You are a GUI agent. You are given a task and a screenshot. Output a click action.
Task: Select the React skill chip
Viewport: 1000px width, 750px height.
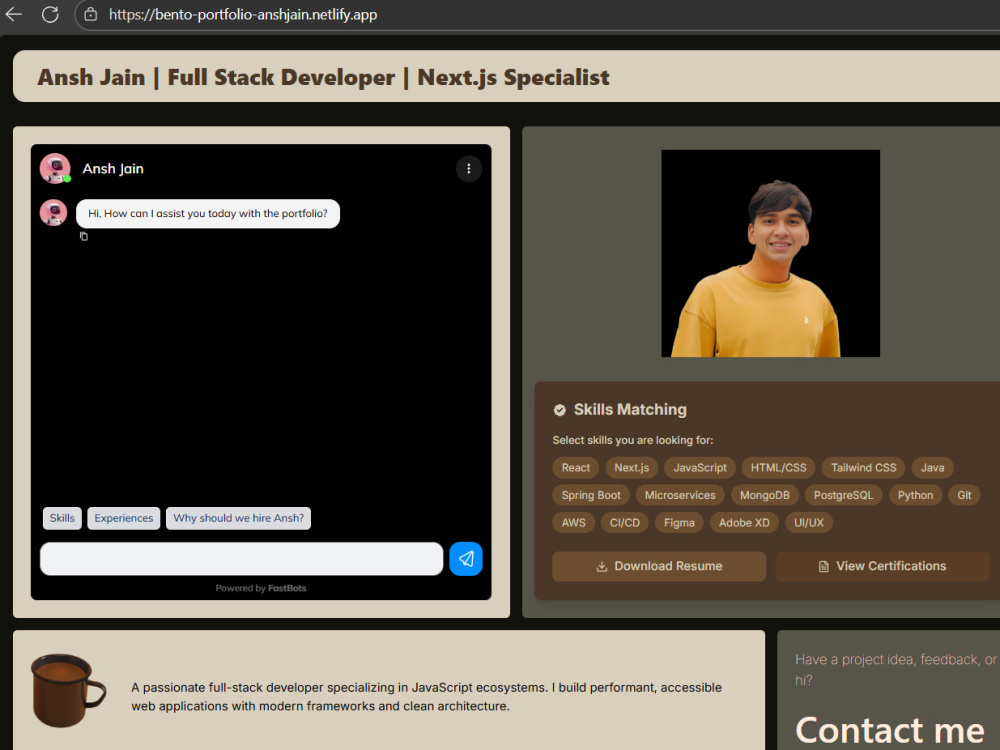(x=575, y=467)
